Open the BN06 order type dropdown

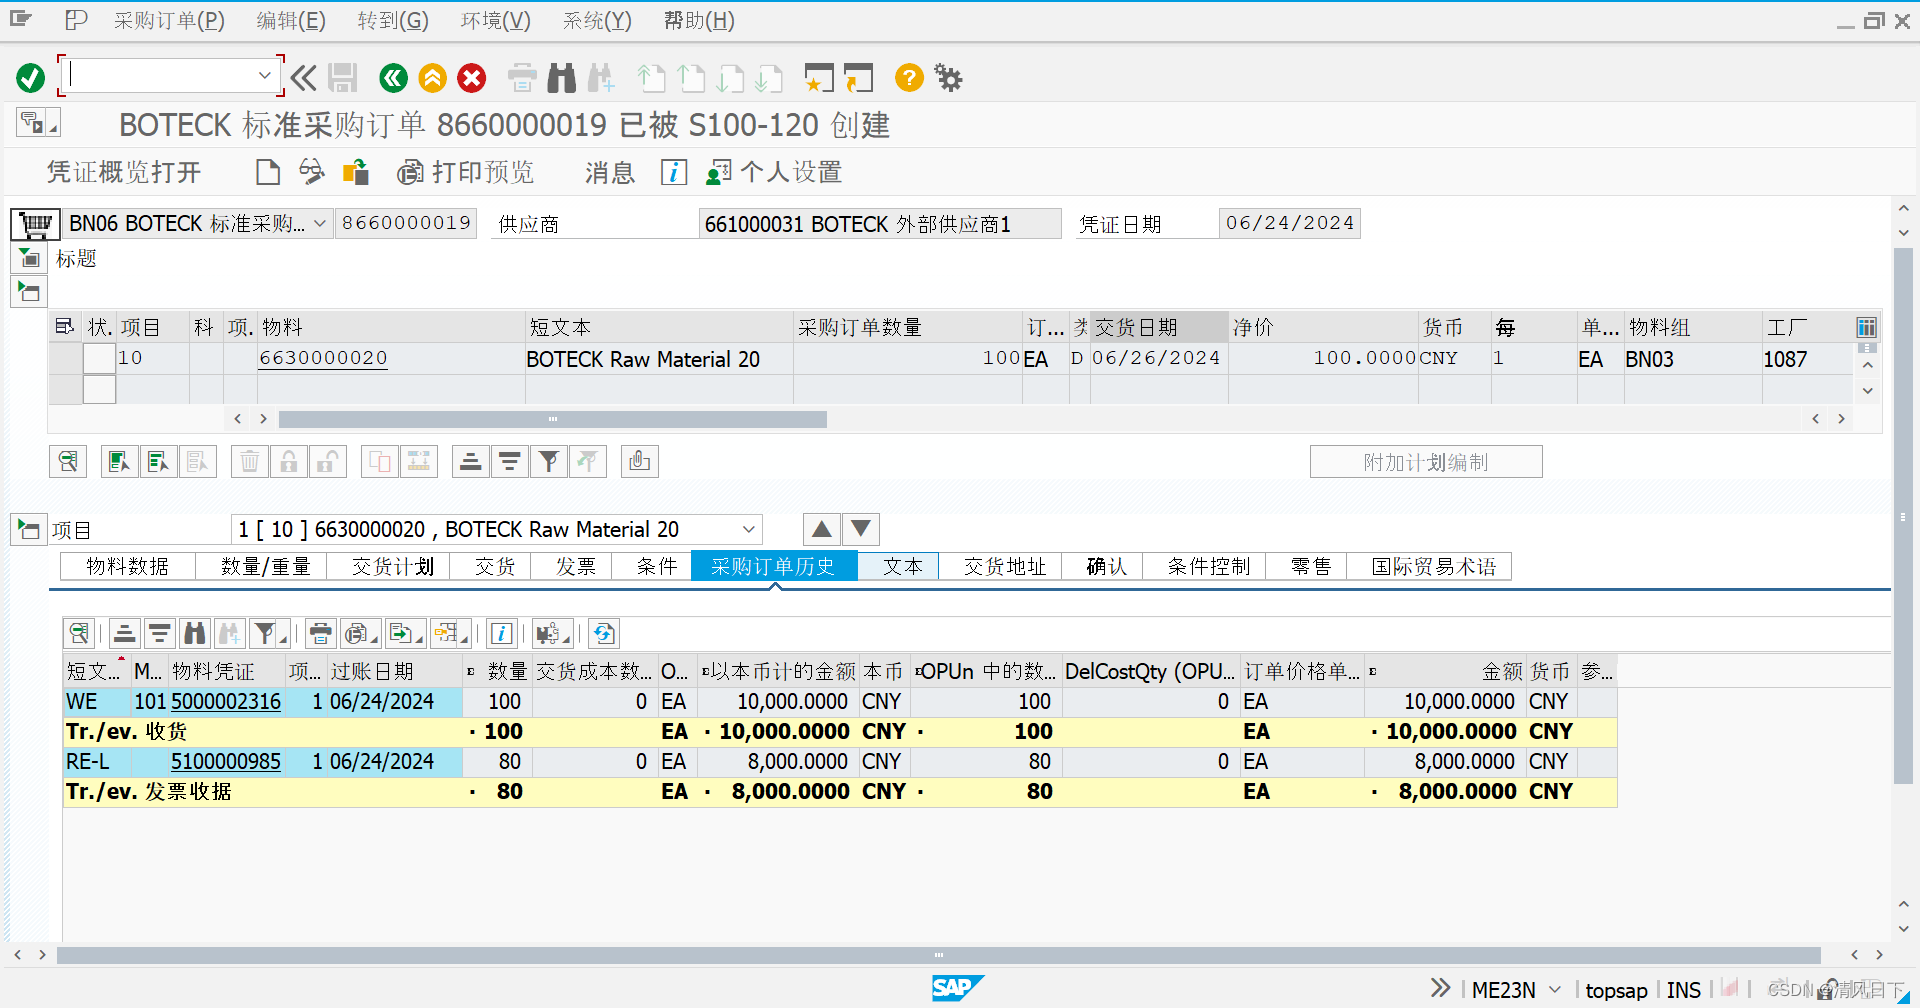point(319,224)
